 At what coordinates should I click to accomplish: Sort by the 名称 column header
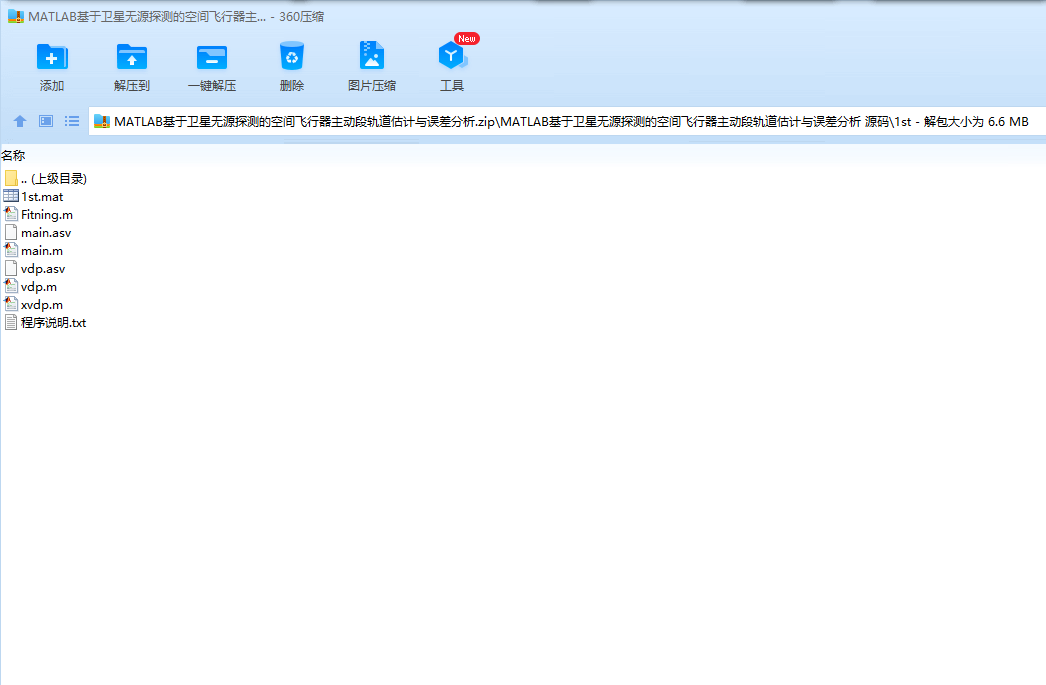pyautogui.click(x=13, y=155)
